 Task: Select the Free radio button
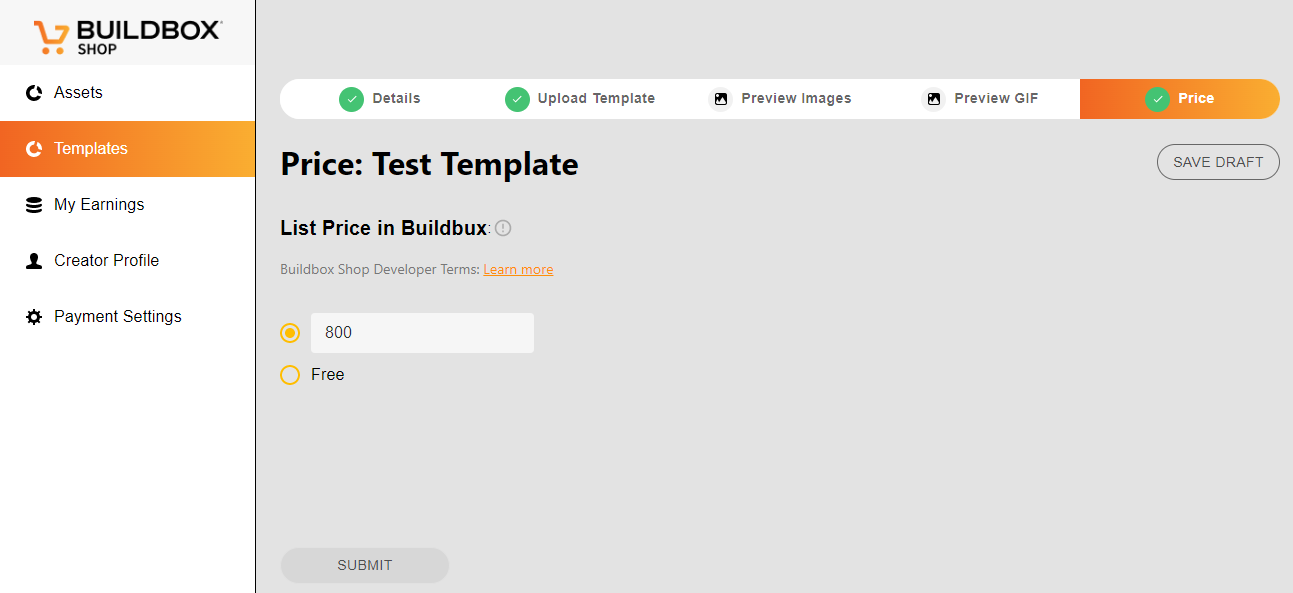click(290, 375)
